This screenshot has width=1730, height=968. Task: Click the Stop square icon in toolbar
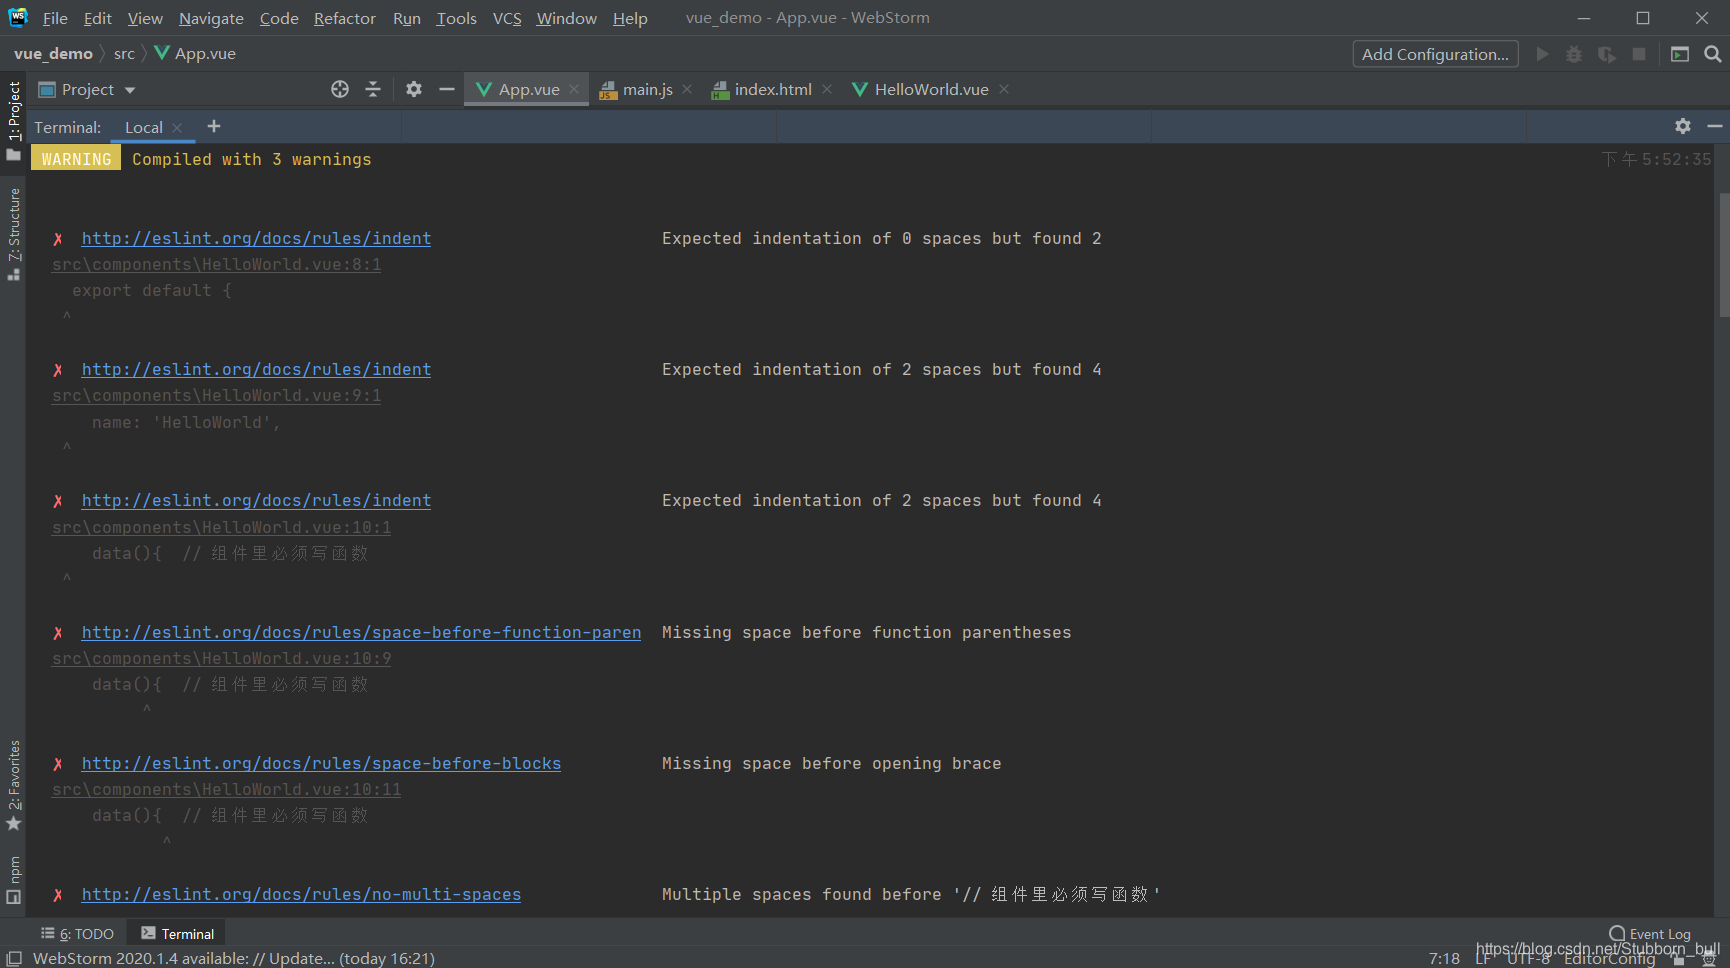point(1639,54)
